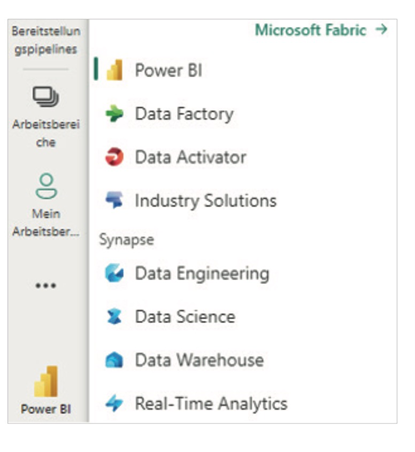Click the blue Data Science icon
This screenshot has height=452, width=415.
(x=114, y=316)
